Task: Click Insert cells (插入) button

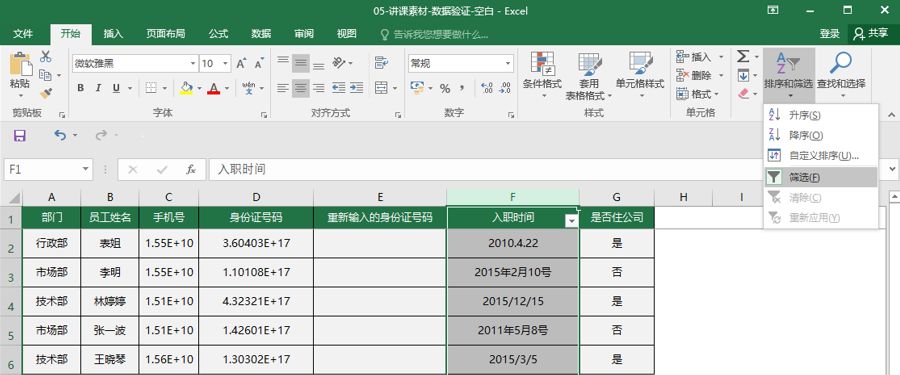Action: pyautogui.click(x=694, y=57)
